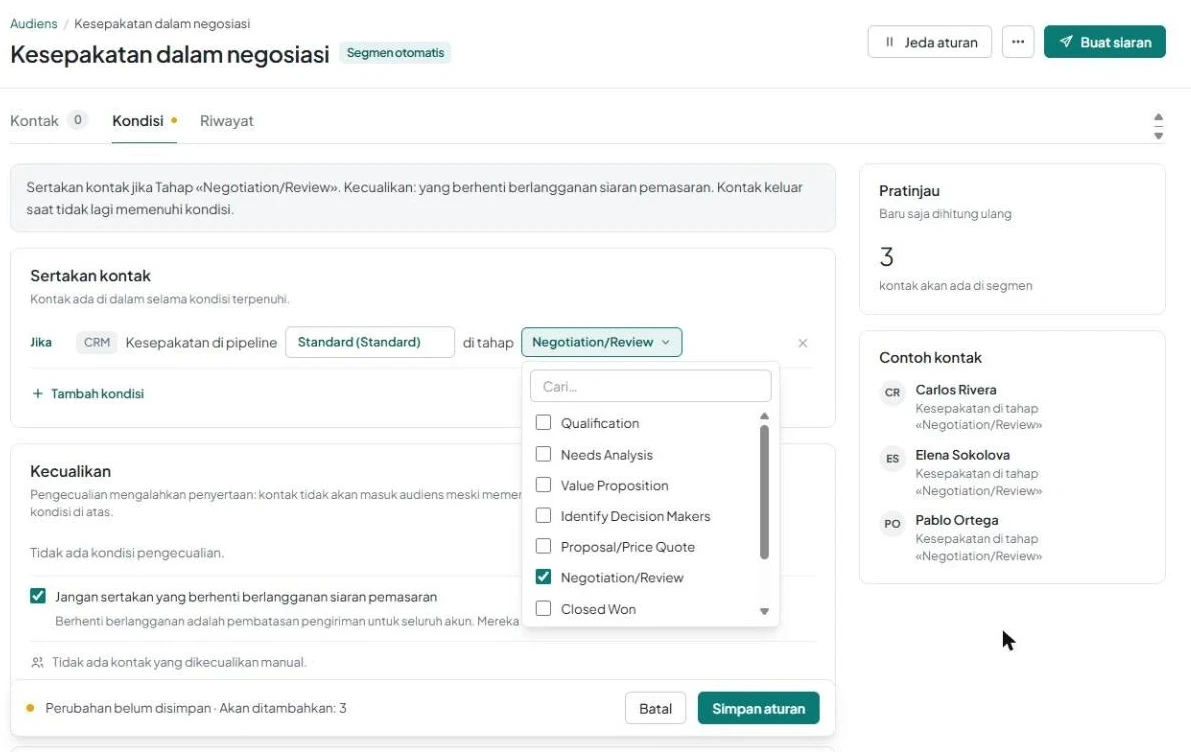Click the stage list scrollbar thumb
Viewport: 1191px width, 752px height.
(764, 492)
